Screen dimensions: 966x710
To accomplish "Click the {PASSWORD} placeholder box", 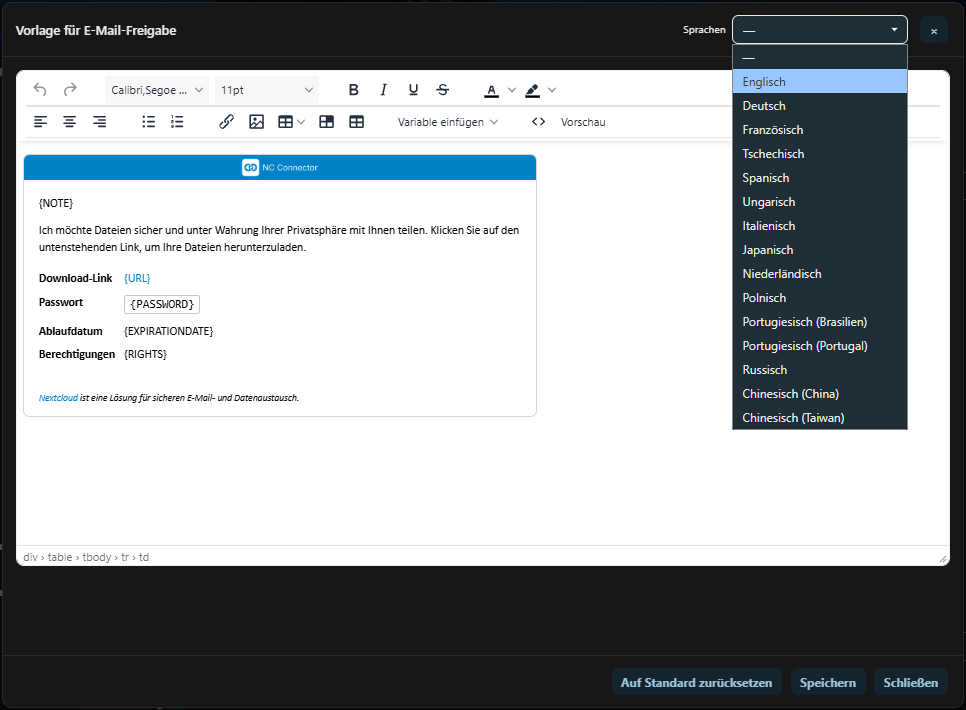I will pos(162,304).
